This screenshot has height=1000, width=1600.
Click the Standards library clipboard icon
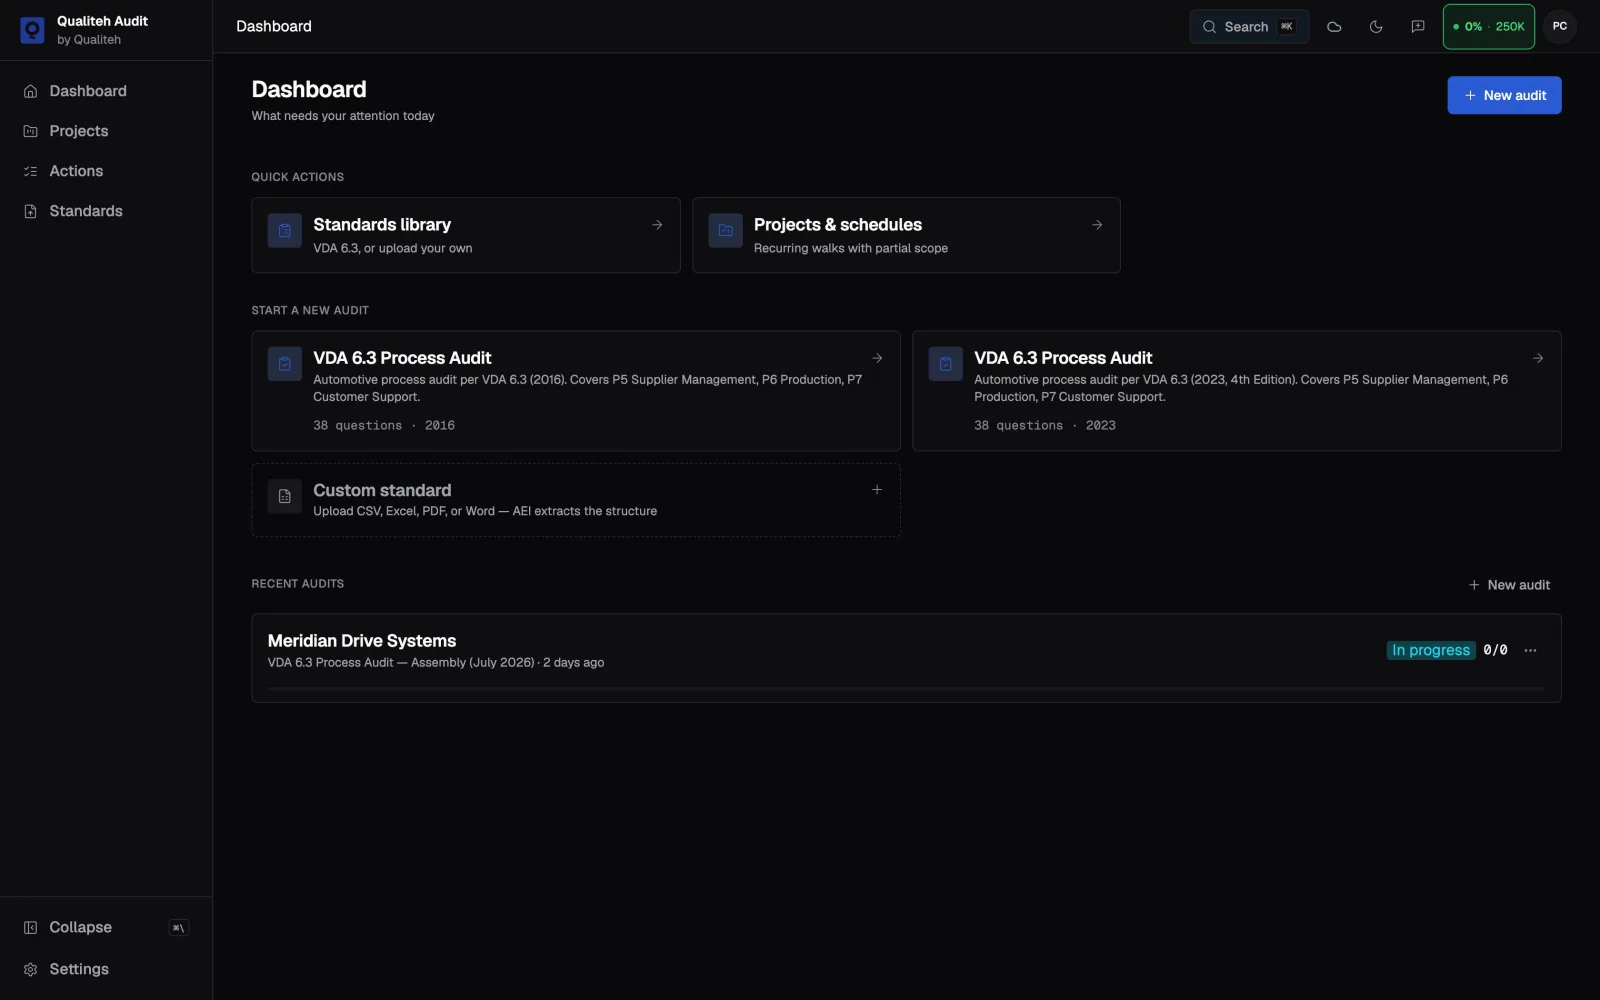pos(285,231)
